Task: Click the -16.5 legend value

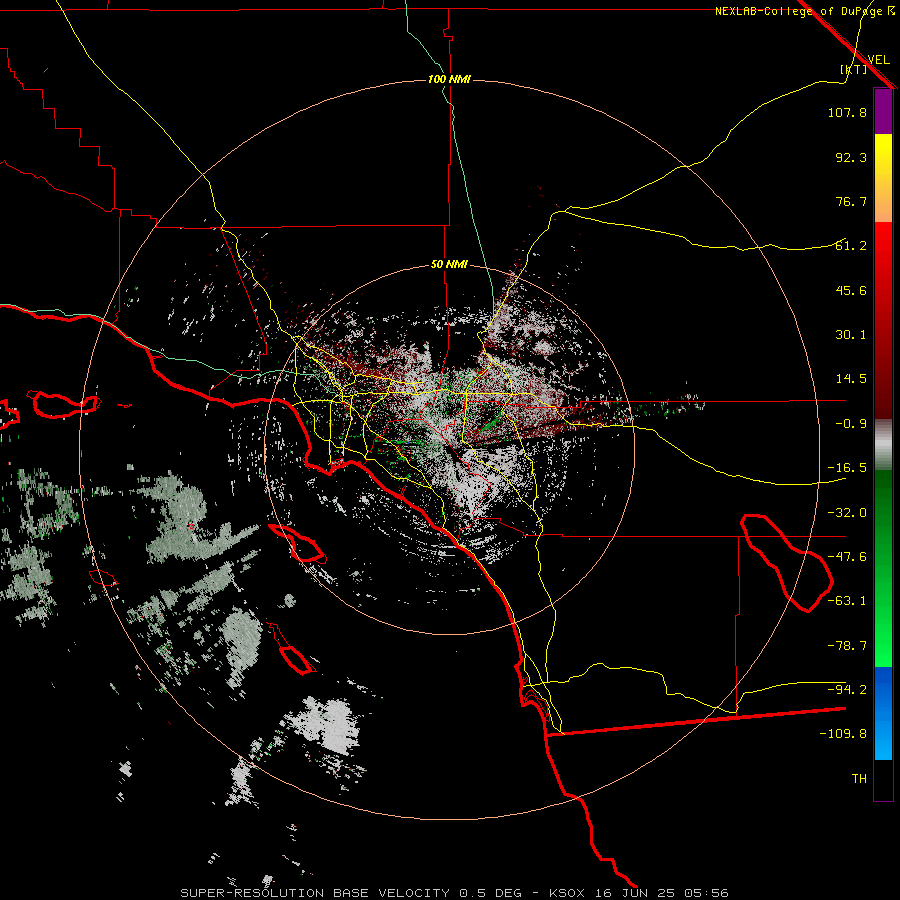Action: click(847, 468)
